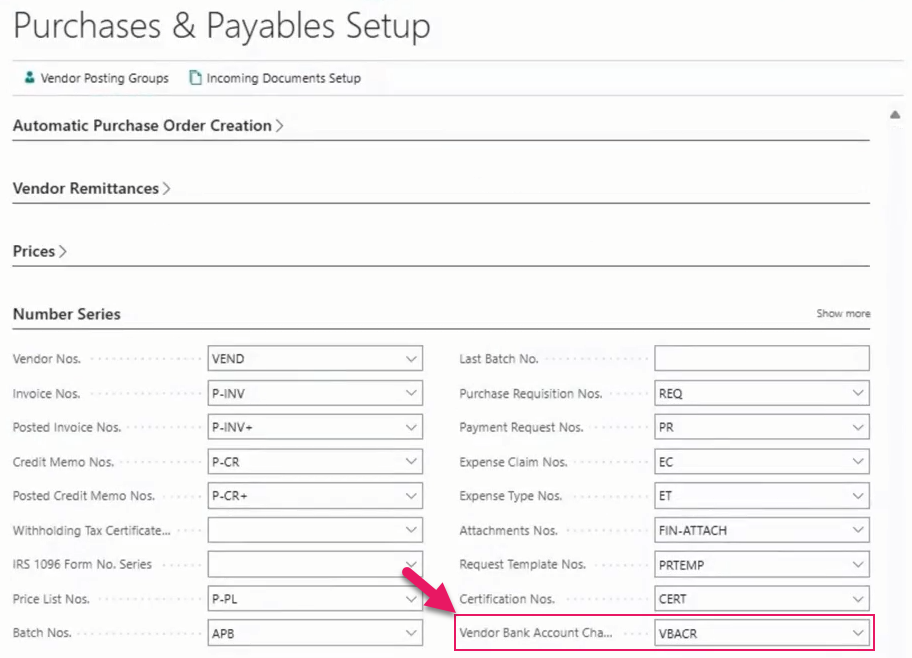Open Posted Credit Memo Nos. dropdown arrow

coord(411,496)
